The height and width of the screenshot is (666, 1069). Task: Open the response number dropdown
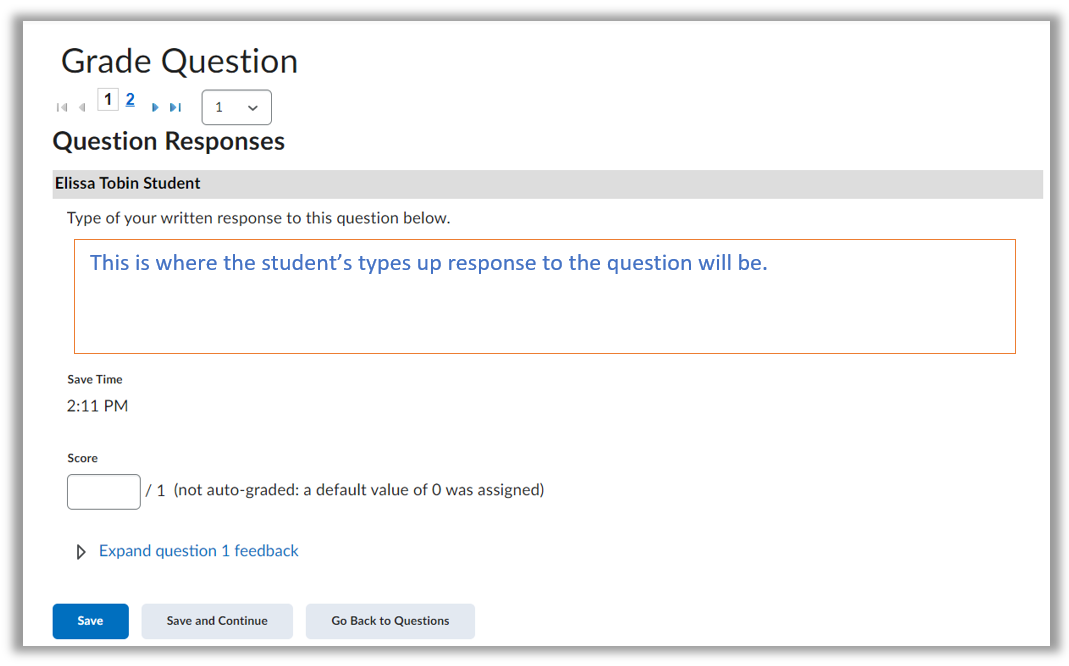[x=236, y=107]
